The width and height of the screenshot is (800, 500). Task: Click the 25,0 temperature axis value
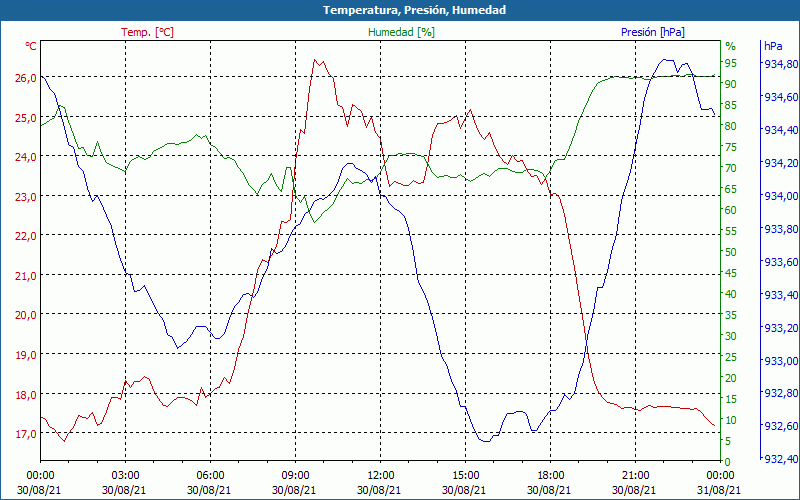click(x=28, y=118)
